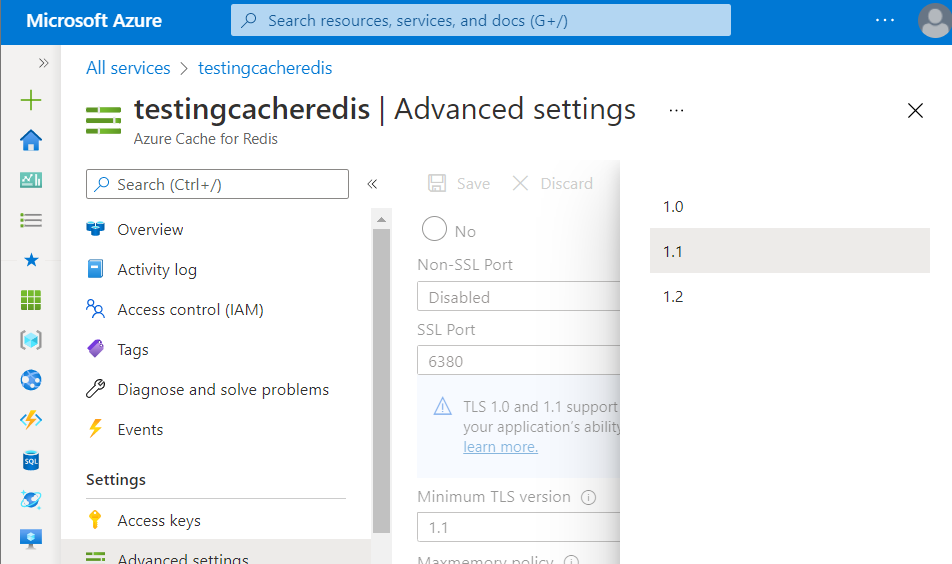The image size is (952, 564).
Task: Open the Home icon in left rail
Action: (31, 141)
